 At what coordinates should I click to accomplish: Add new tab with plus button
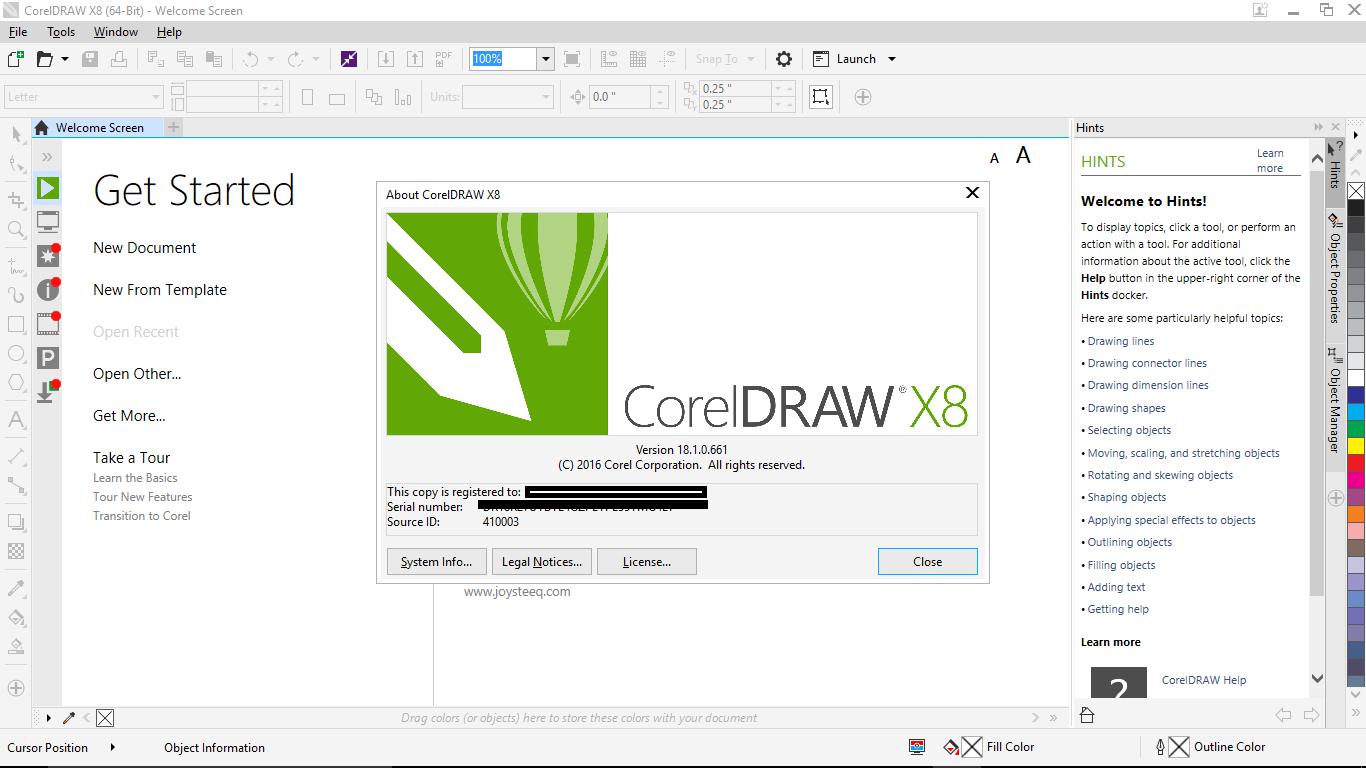pyautogui.click(x=173, y=127)
